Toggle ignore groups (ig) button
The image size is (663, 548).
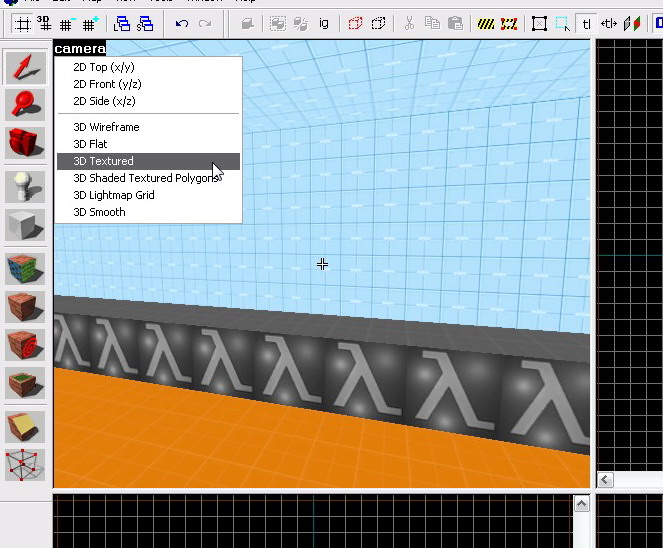[323, 24]
